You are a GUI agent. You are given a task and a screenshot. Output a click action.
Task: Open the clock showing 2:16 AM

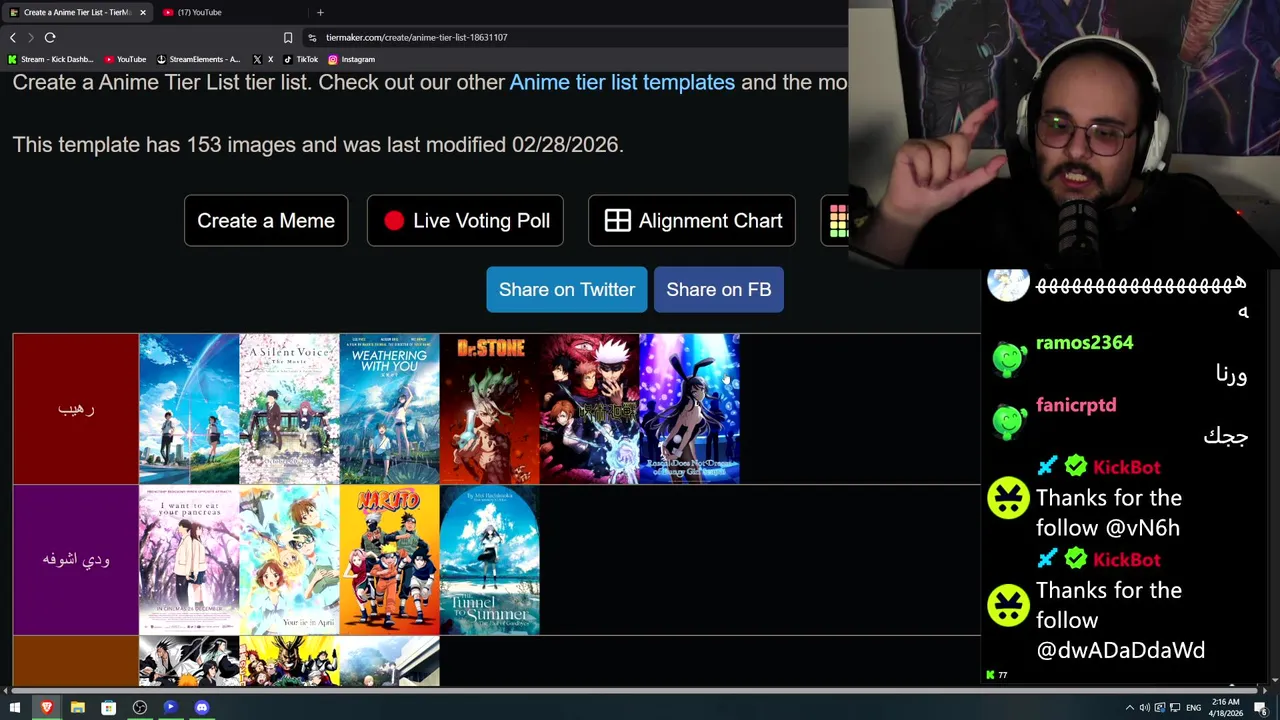(x=1226, y=708)
